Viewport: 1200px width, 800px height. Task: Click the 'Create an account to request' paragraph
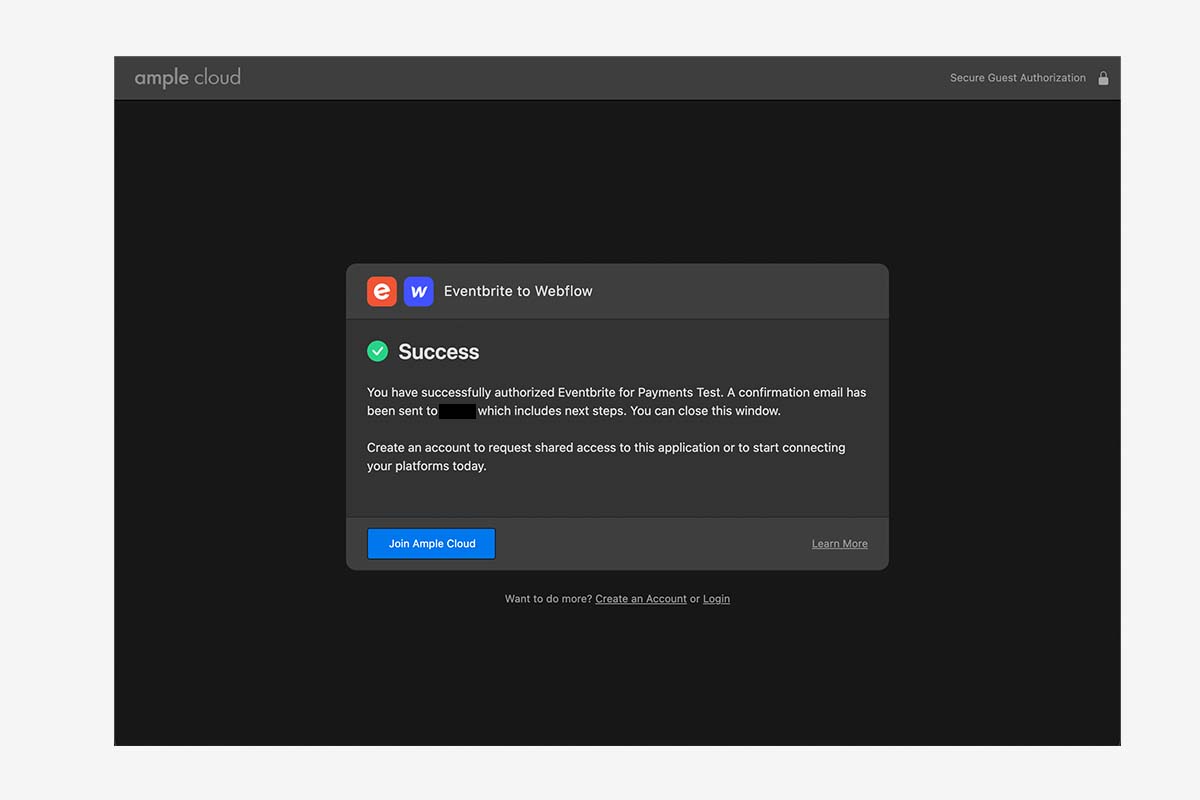tap(606, 457)
